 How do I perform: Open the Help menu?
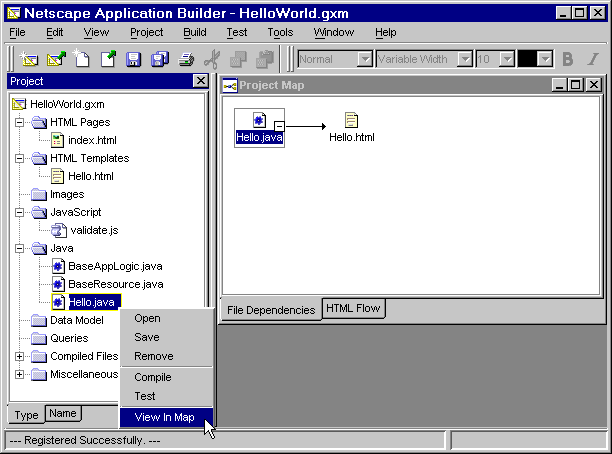(x=386, y=32)
